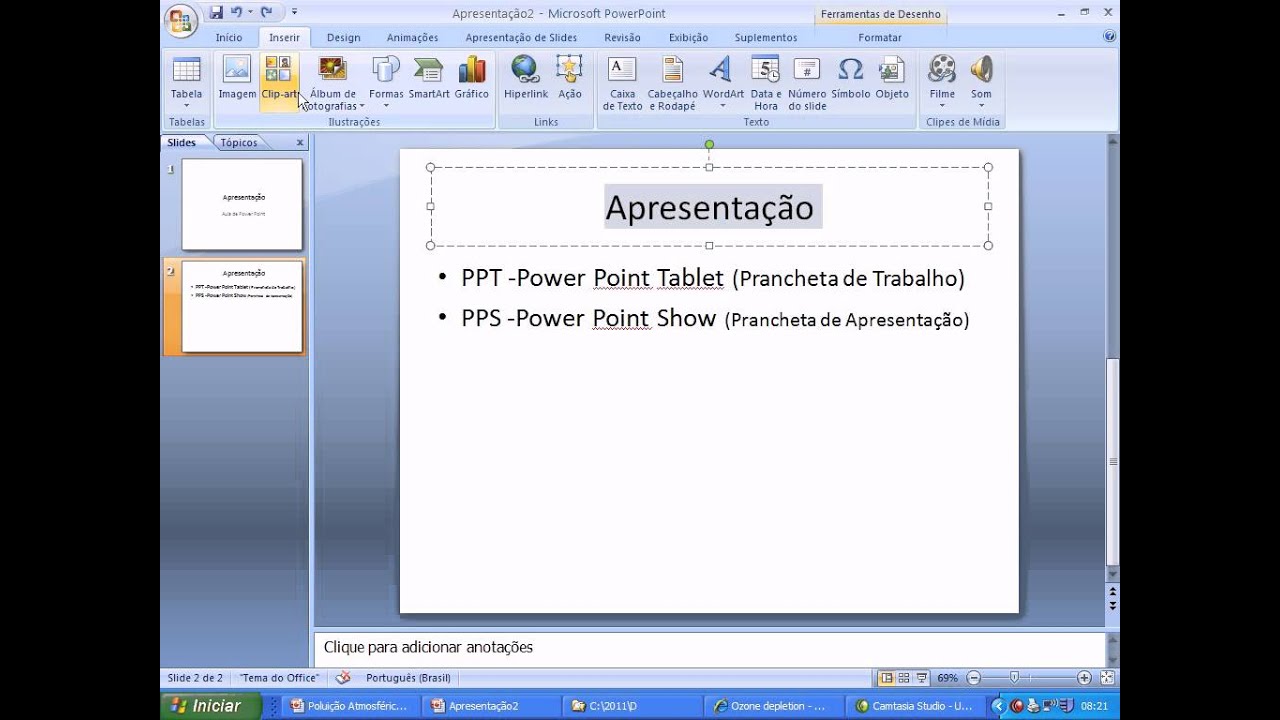This screenshot has width=1280, height=720.
Task: Click the 69% zoom level
Action: (947, 678)
